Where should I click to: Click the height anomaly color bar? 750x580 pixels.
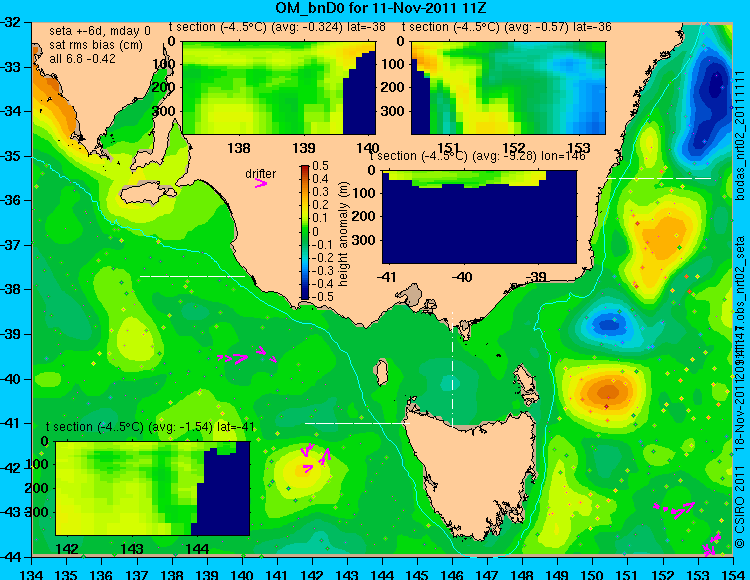(x=305, y=232)
